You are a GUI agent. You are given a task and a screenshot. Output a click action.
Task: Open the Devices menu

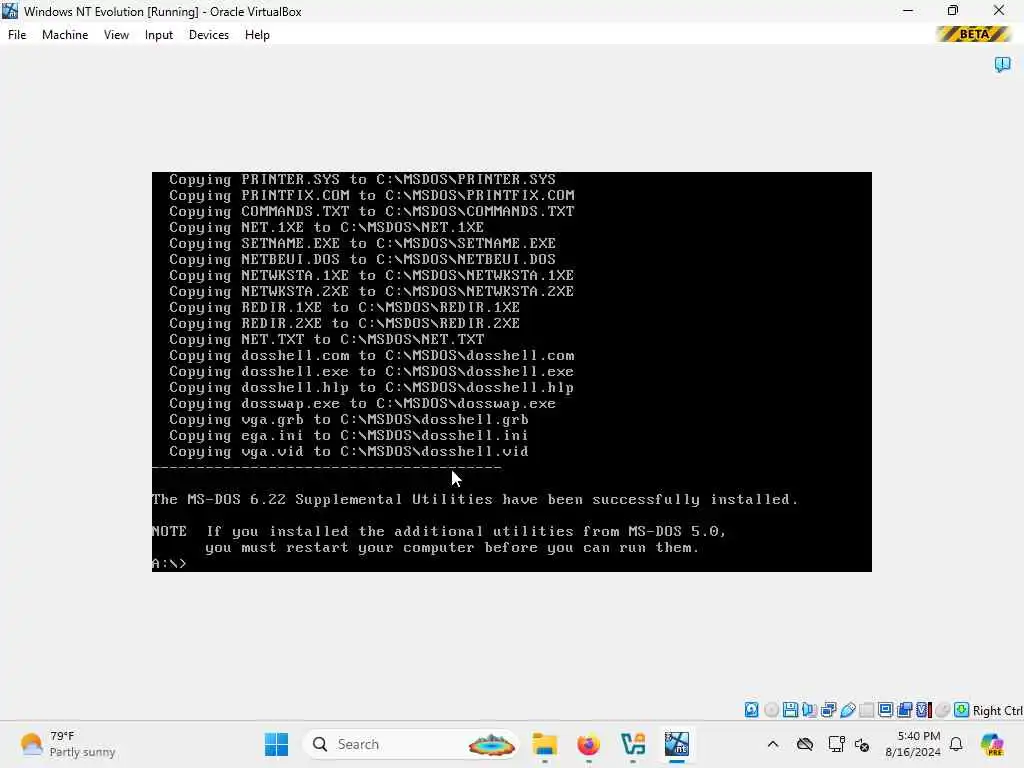208,35
